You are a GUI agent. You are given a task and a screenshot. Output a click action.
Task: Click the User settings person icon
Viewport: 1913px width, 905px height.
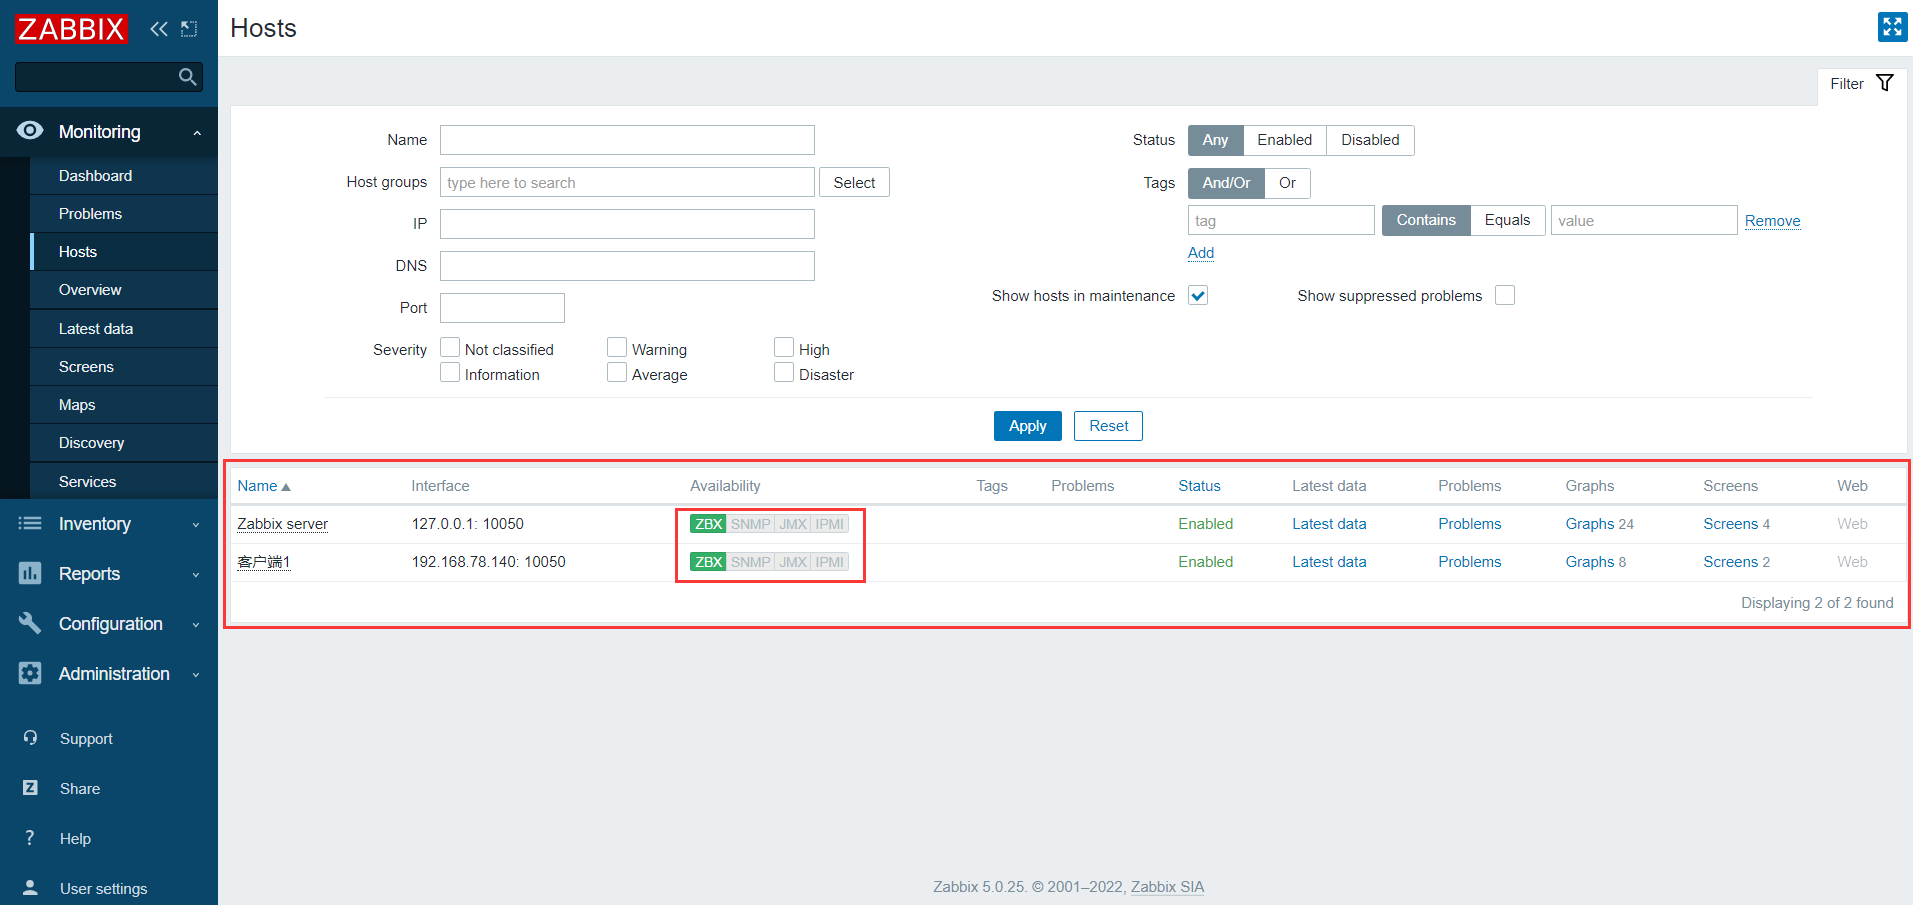click(30, 887)
